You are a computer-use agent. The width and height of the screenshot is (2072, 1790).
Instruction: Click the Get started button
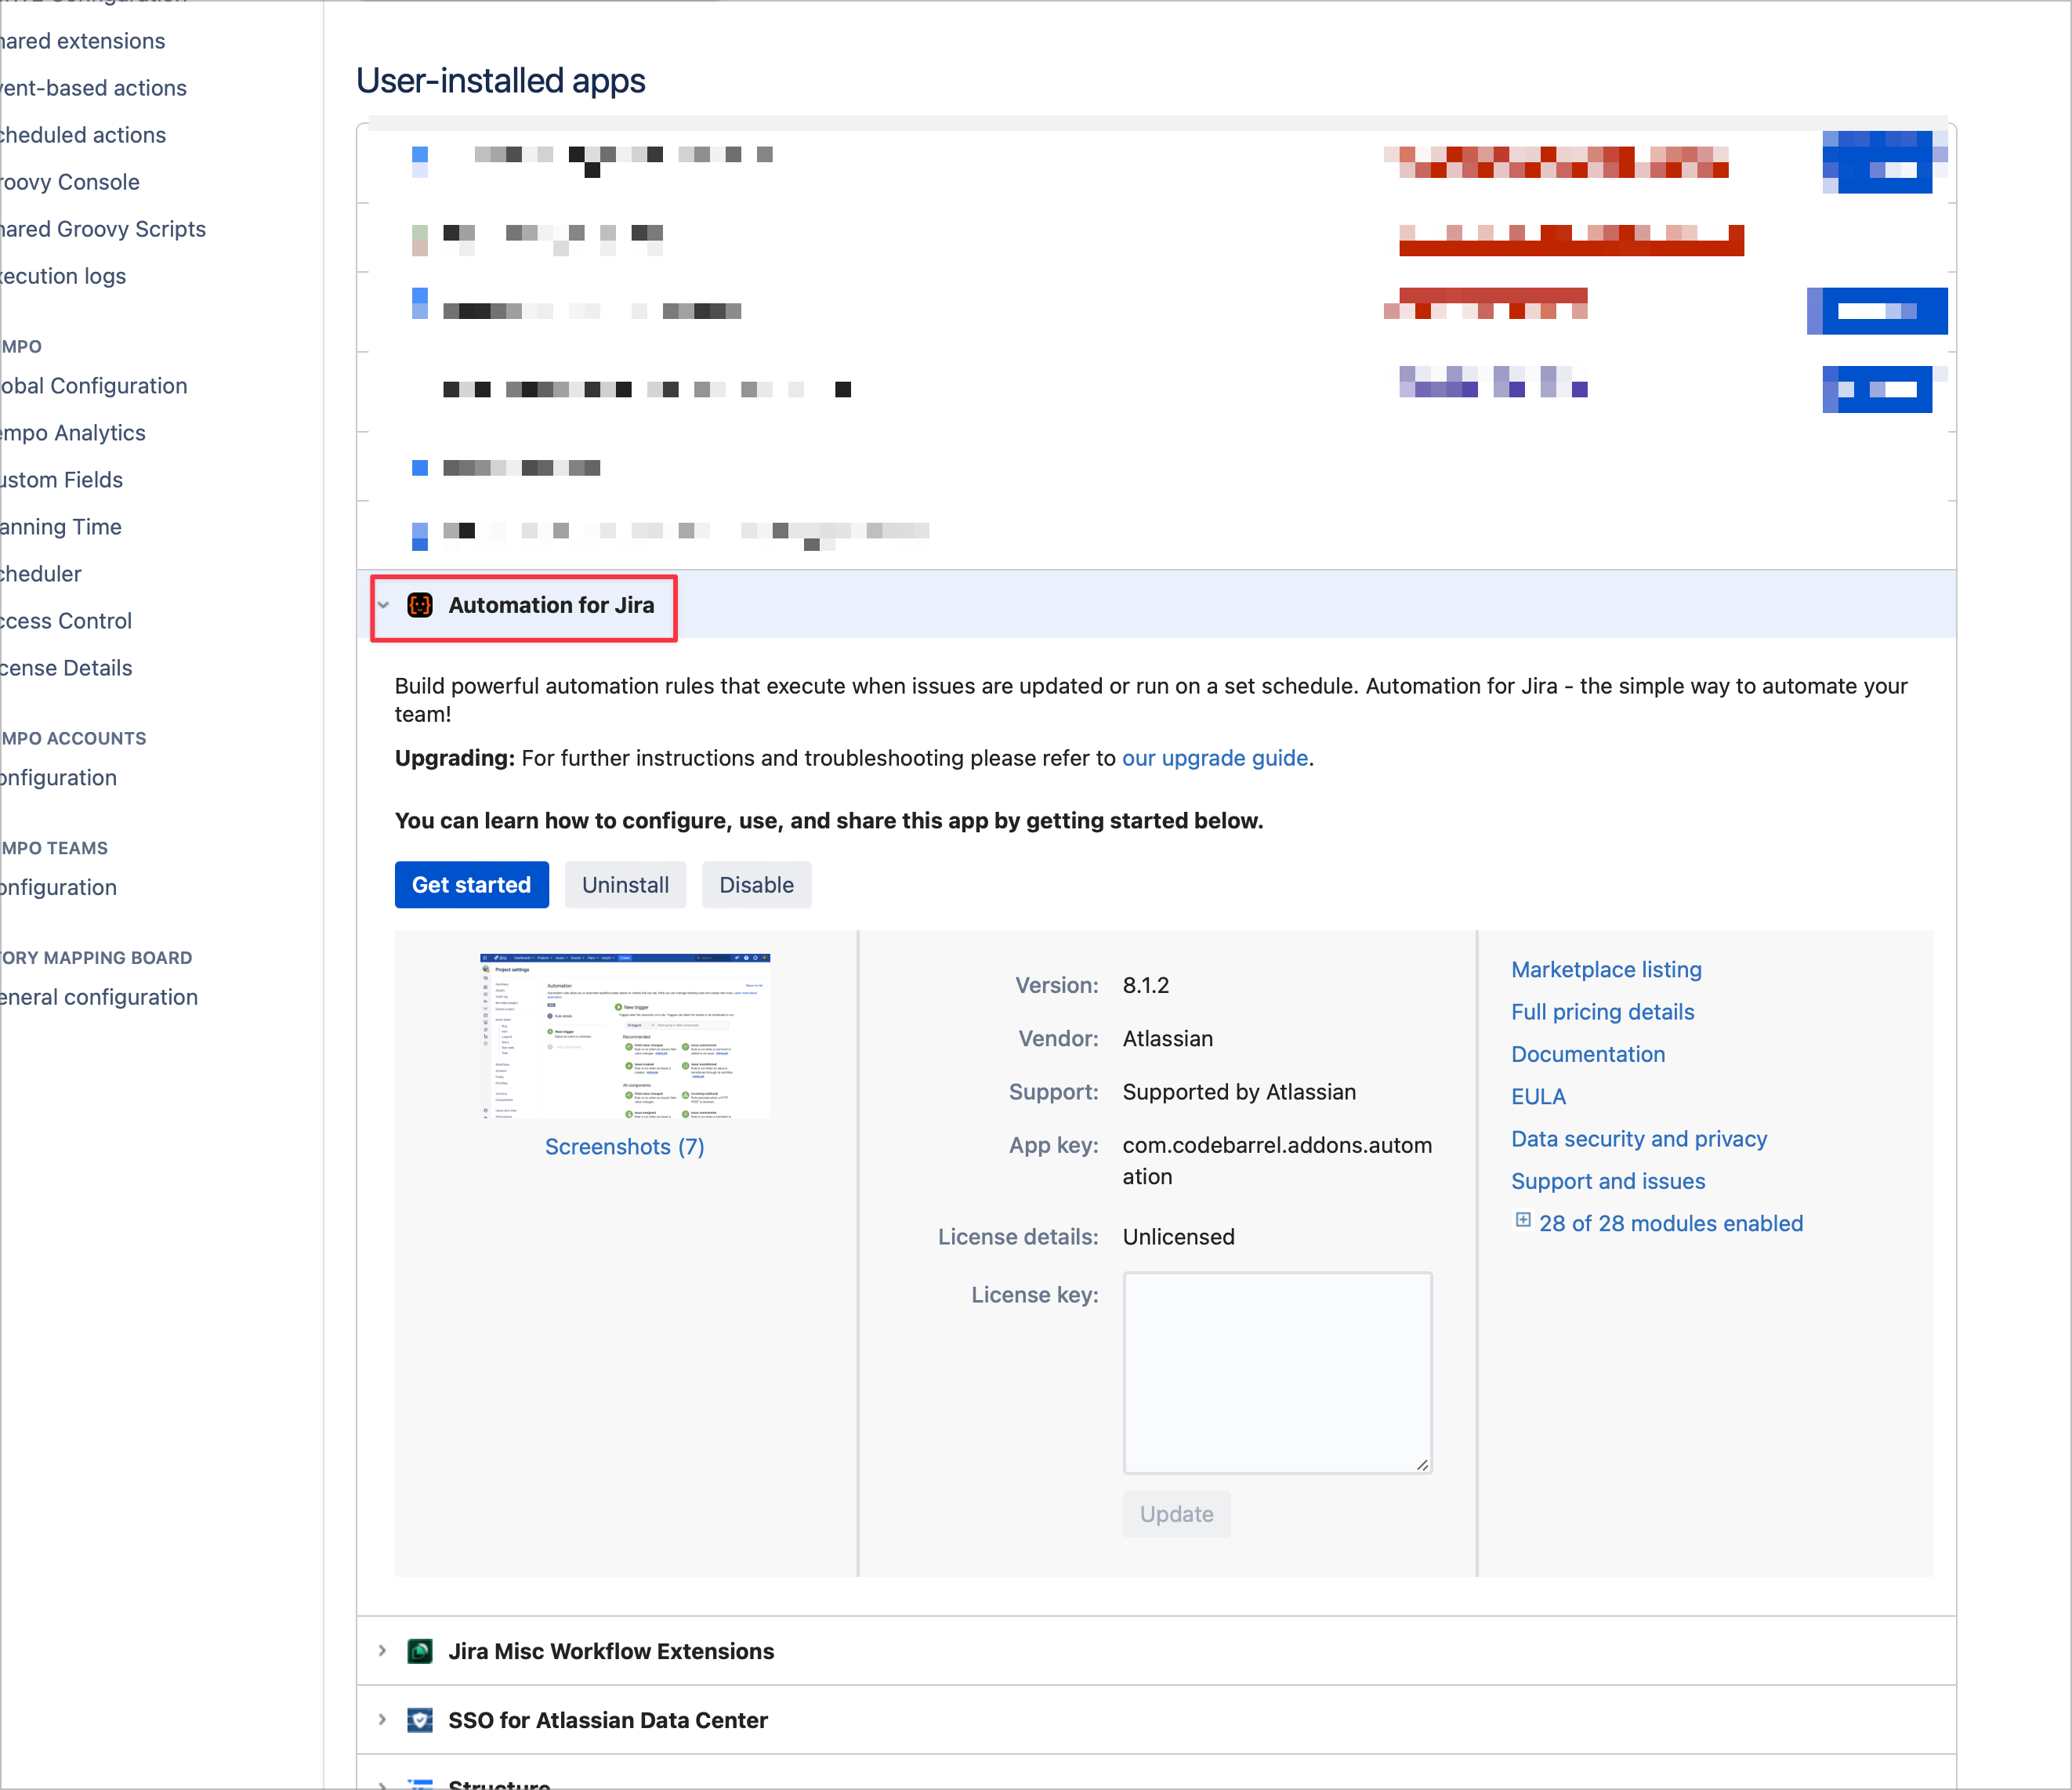[x=471, y=884]
